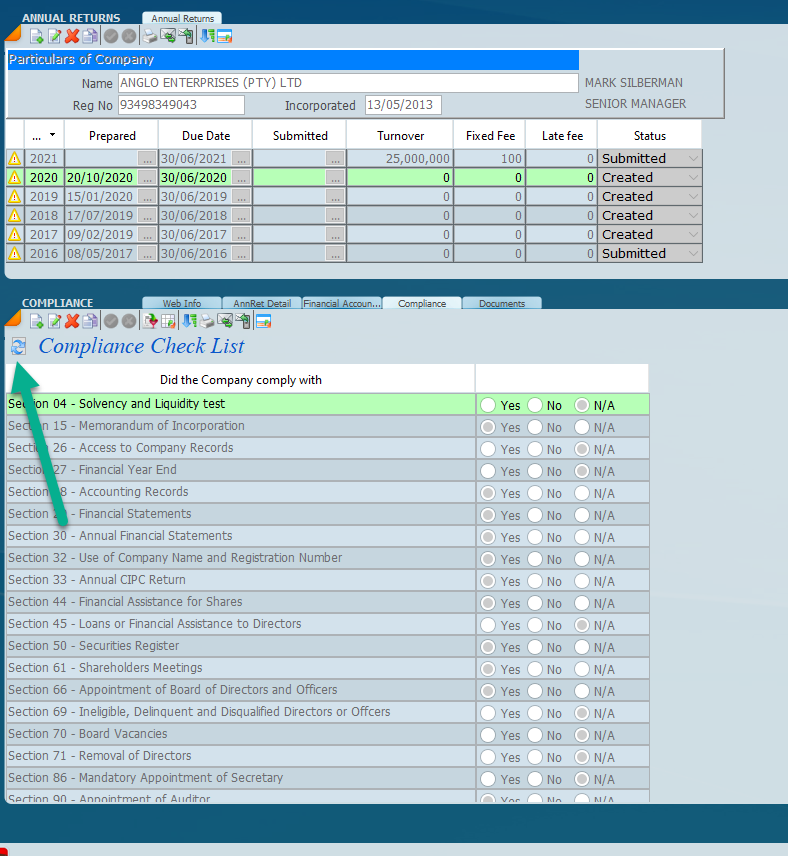The width and height of the screenshot is (788, 856).
Task: Click the ellipsis button in 2021 Submitted cell
Action: 335,158
